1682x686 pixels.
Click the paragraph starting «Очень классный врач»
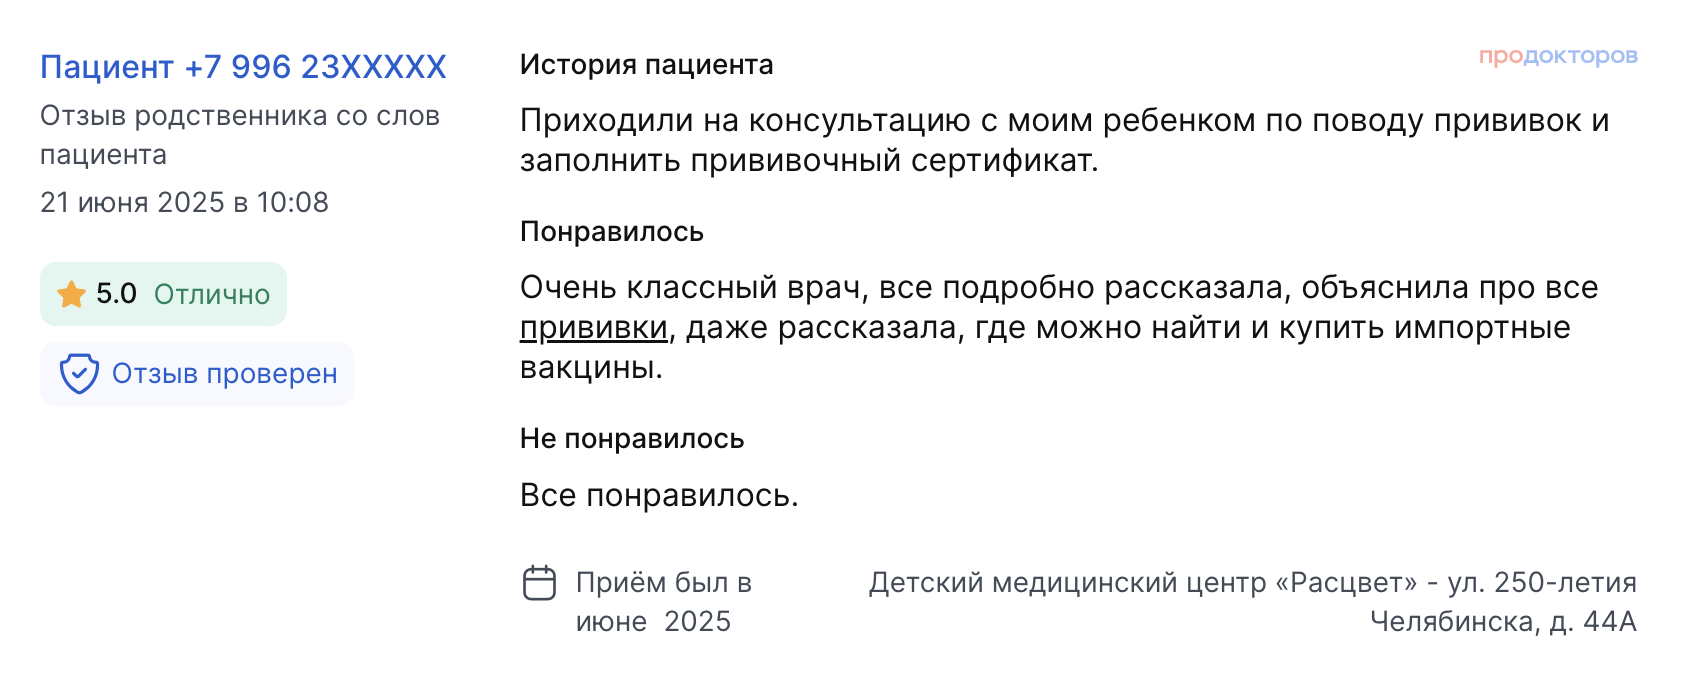(x=1058, y=327)
